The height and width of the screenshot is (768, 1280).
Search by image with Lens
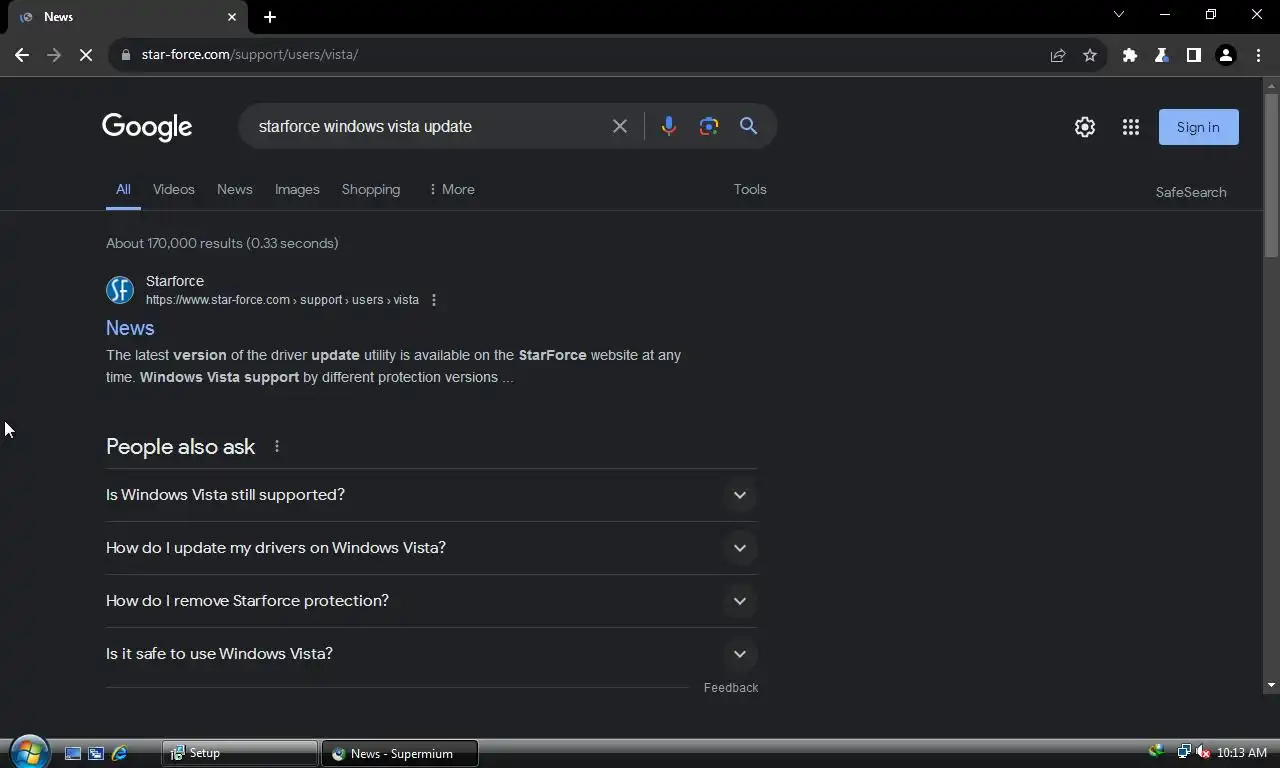pos(709,126)
